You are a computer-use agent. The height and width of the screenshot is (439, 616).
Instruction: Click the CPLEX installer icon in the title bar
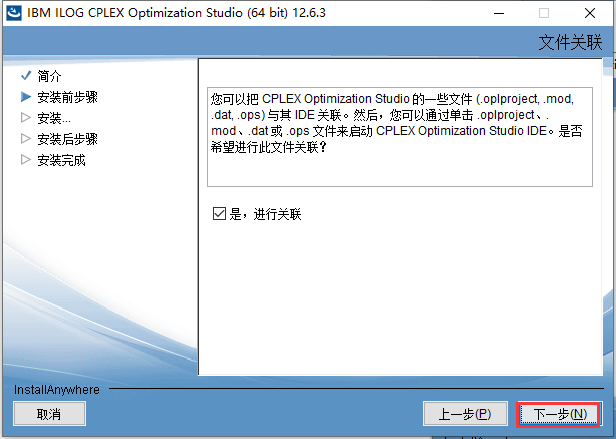pyautogui.click(x=14, y=13)
